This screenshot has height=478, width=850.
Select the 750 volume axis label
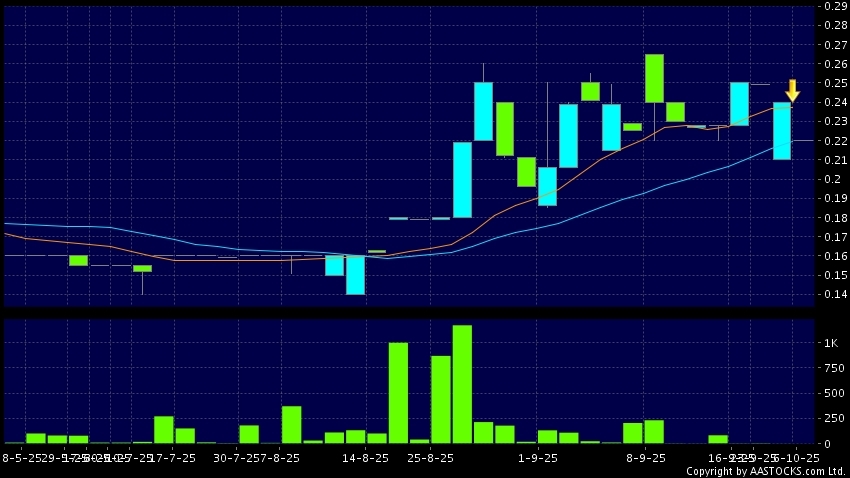[x=831, y=368]
